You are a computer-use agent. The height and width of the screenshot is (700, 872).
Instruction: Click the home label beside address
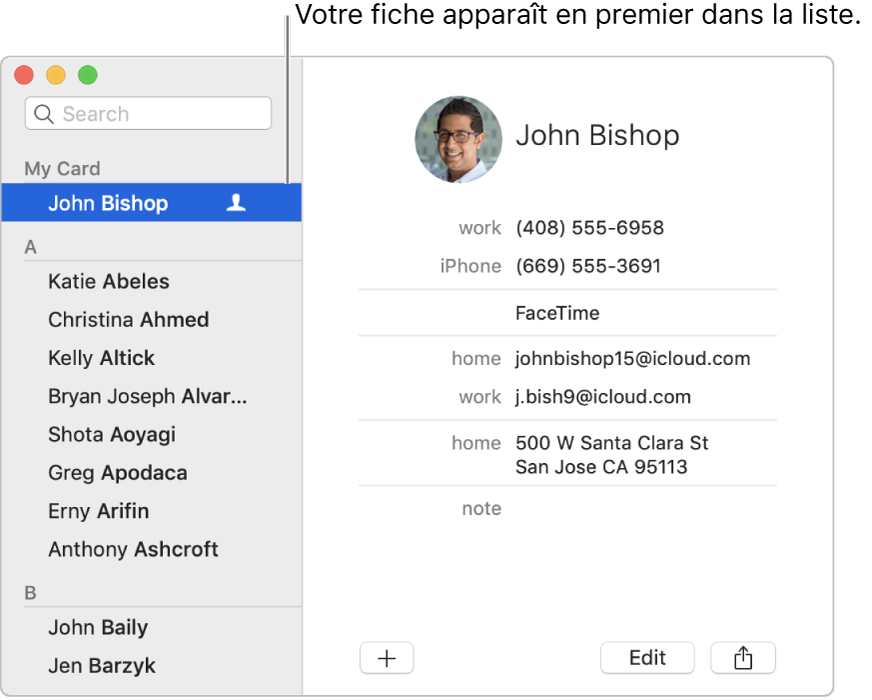[476, 443]
